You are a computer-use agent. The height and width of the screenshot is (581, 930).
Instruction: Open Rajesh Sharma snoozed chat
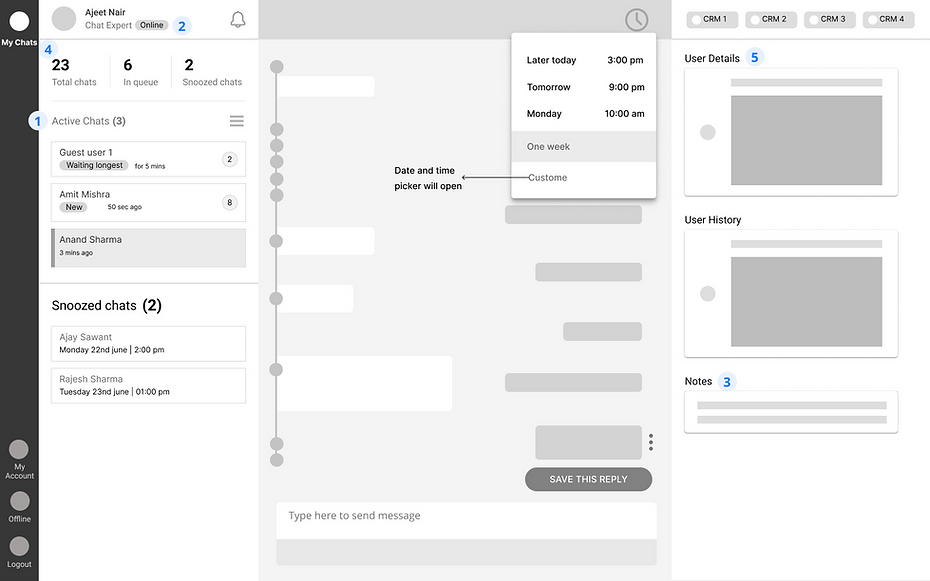pos(148,385)
